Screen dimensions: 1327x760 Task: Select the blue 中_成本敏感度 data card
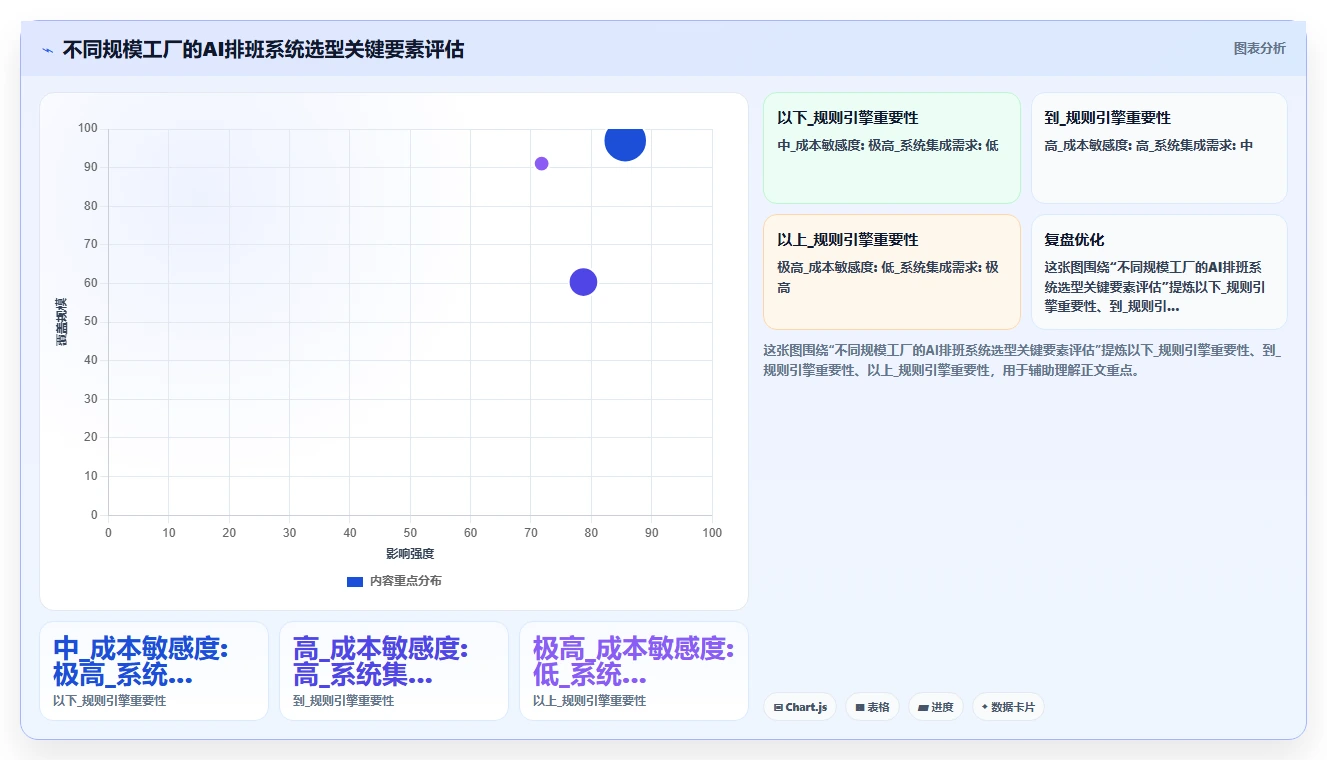coord(154,671)
